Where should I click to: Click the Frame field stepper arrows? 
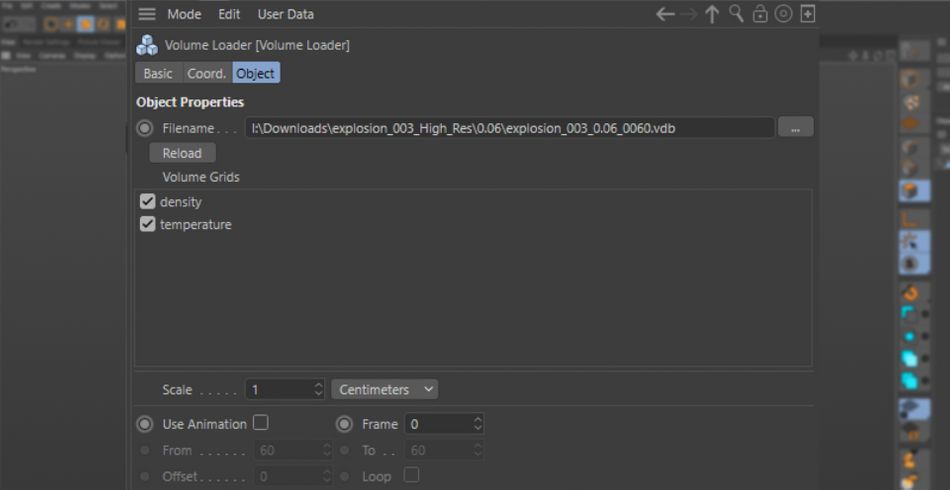point(477,424)
